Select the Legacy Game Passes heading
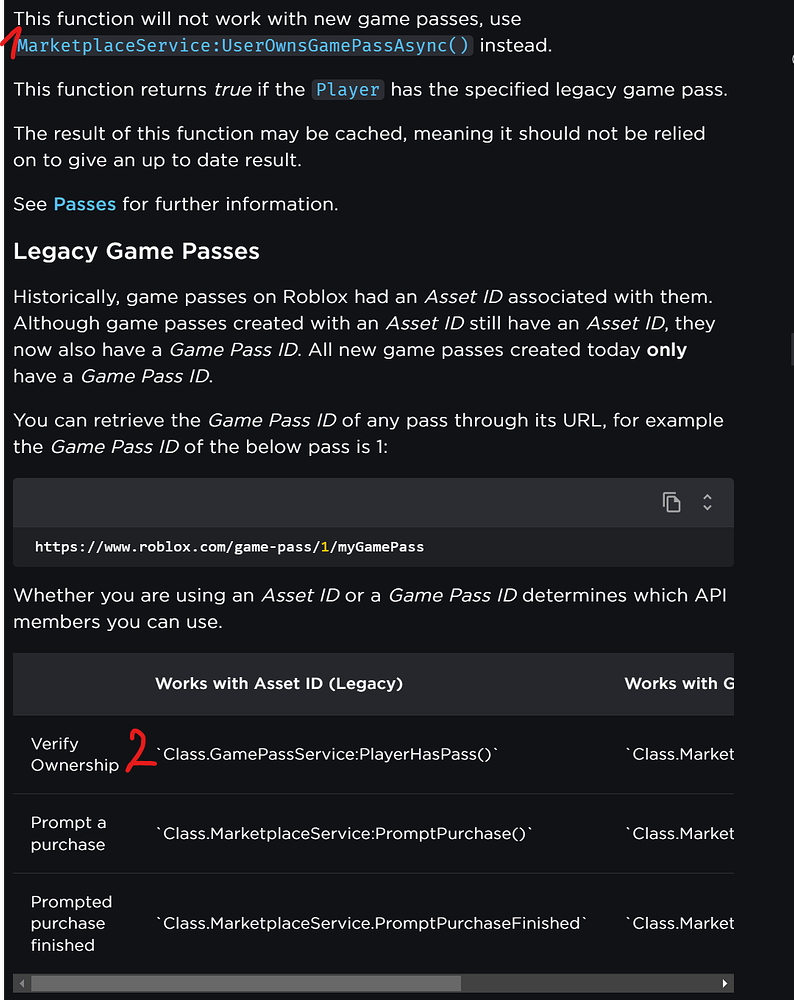794x1000 pixels. point(136,251)
